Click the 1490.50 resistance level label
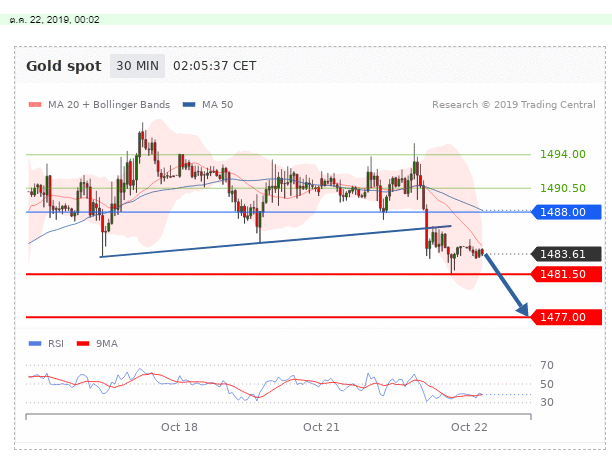The image size is (612, 459). [x=563, y=188]
